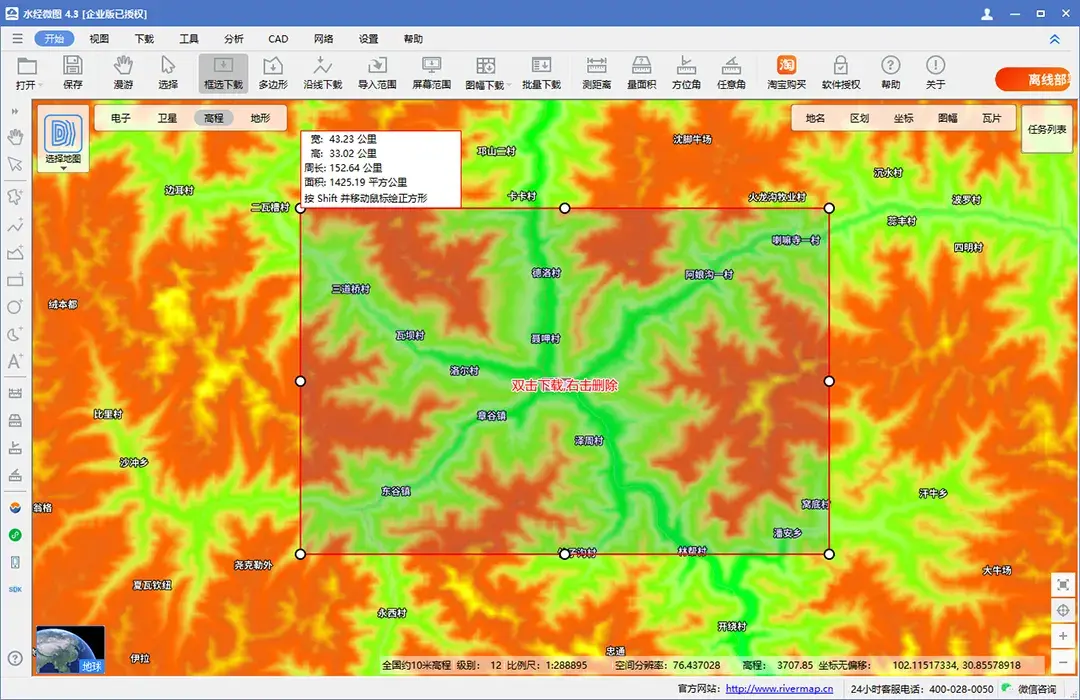
Task: Click the 导入范围 import range icon
Action: 377,73
